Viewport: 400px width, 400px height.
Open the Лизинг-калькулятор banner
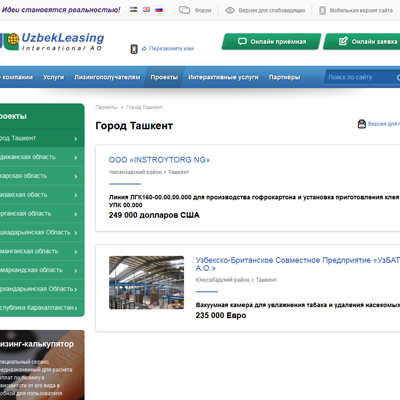pos(42,365)
